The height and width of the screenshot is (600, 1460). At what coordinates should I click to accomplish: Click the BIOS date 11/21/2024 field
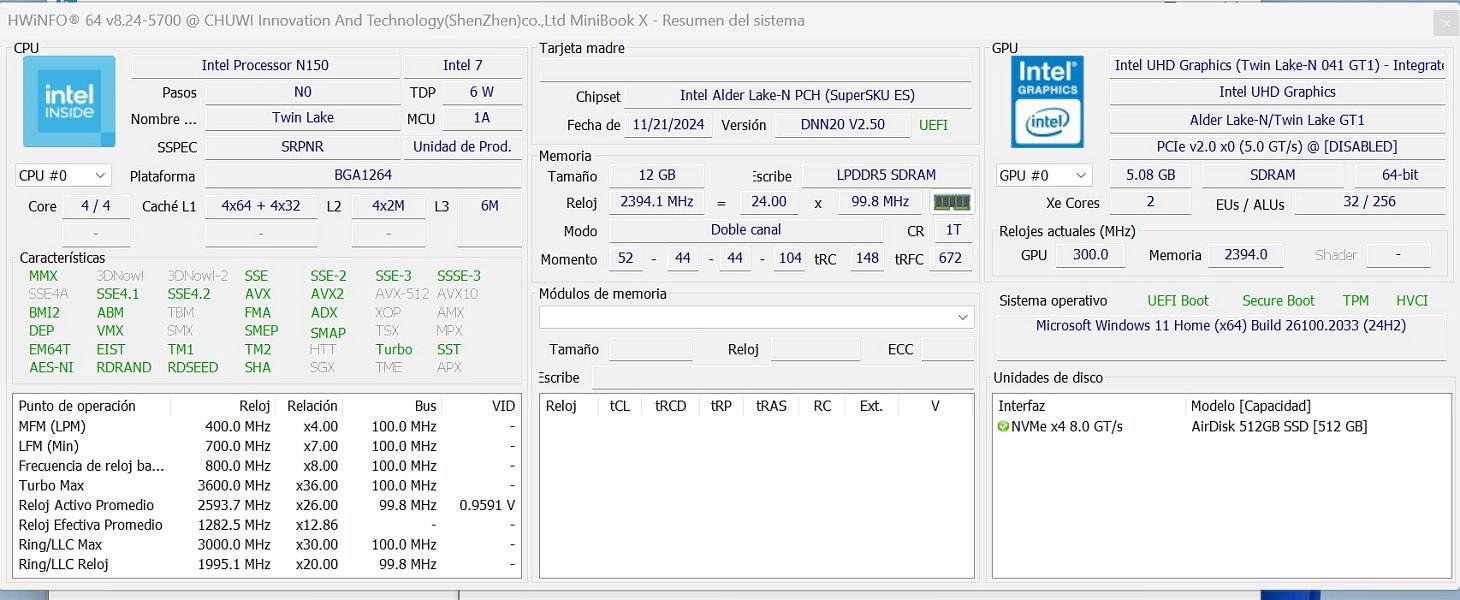[669, 125]
